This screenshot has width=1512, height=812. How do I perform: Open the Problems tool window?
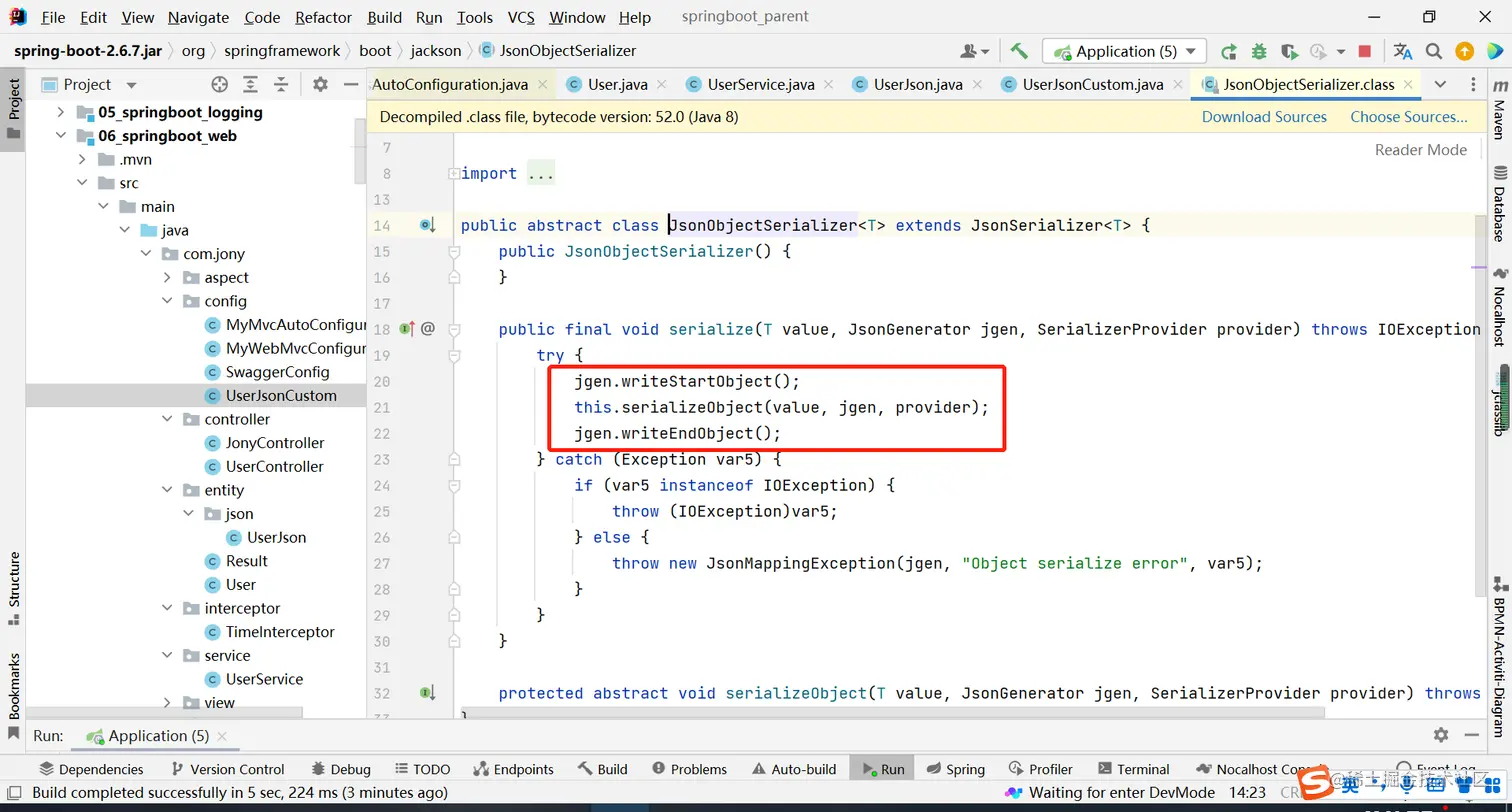click(x=689, y=769)
